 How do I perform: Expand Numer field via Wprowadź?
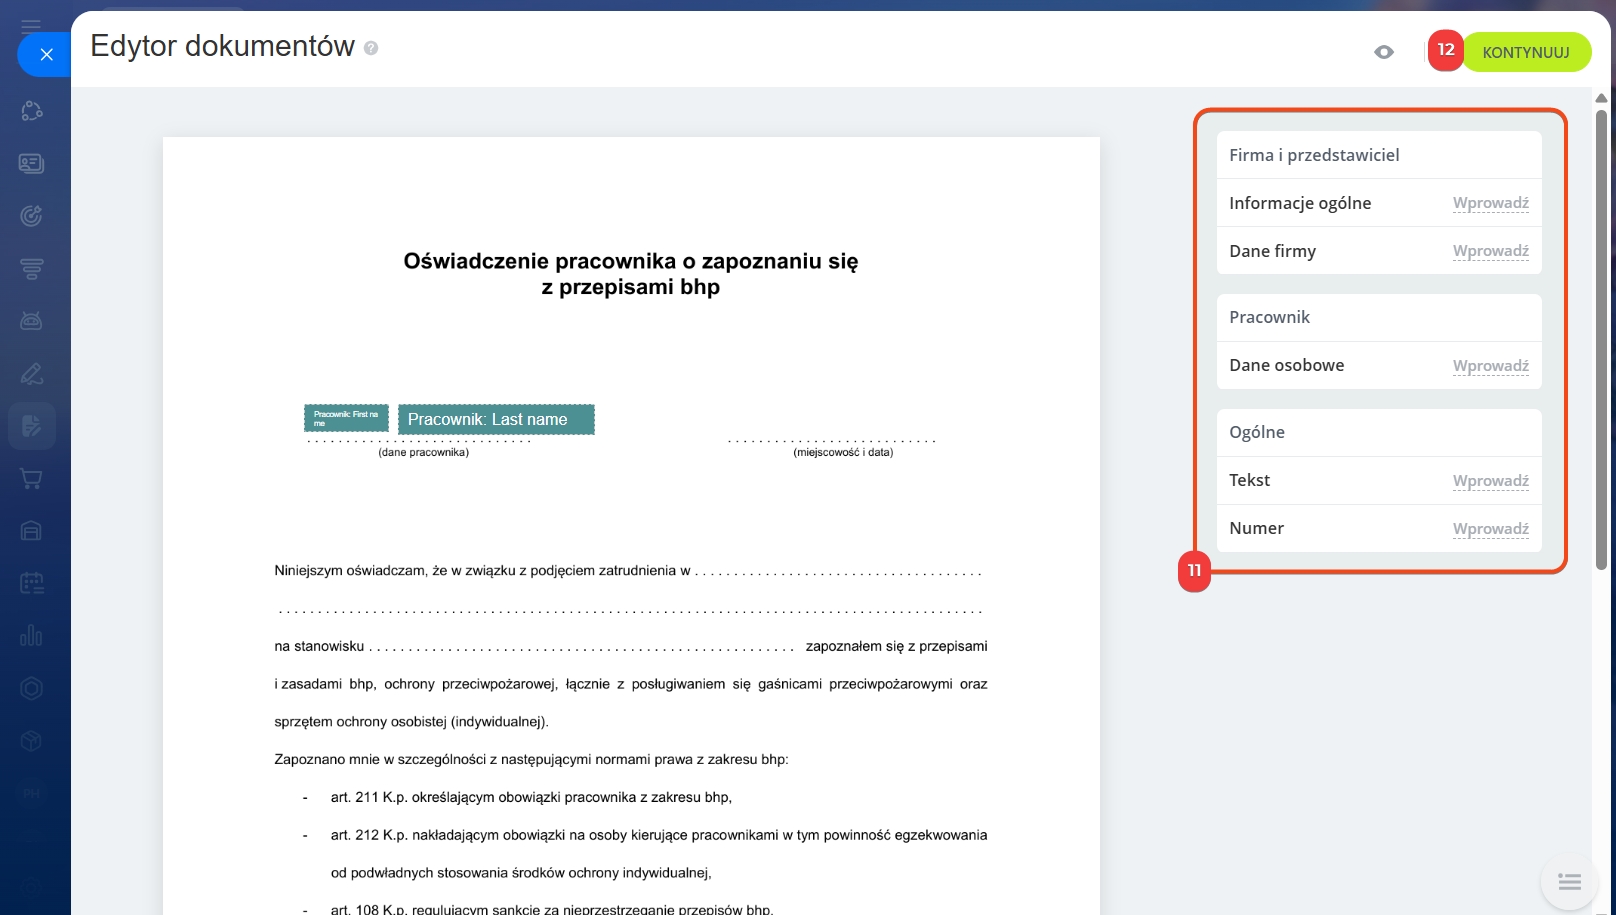[x=1490, y=529]
